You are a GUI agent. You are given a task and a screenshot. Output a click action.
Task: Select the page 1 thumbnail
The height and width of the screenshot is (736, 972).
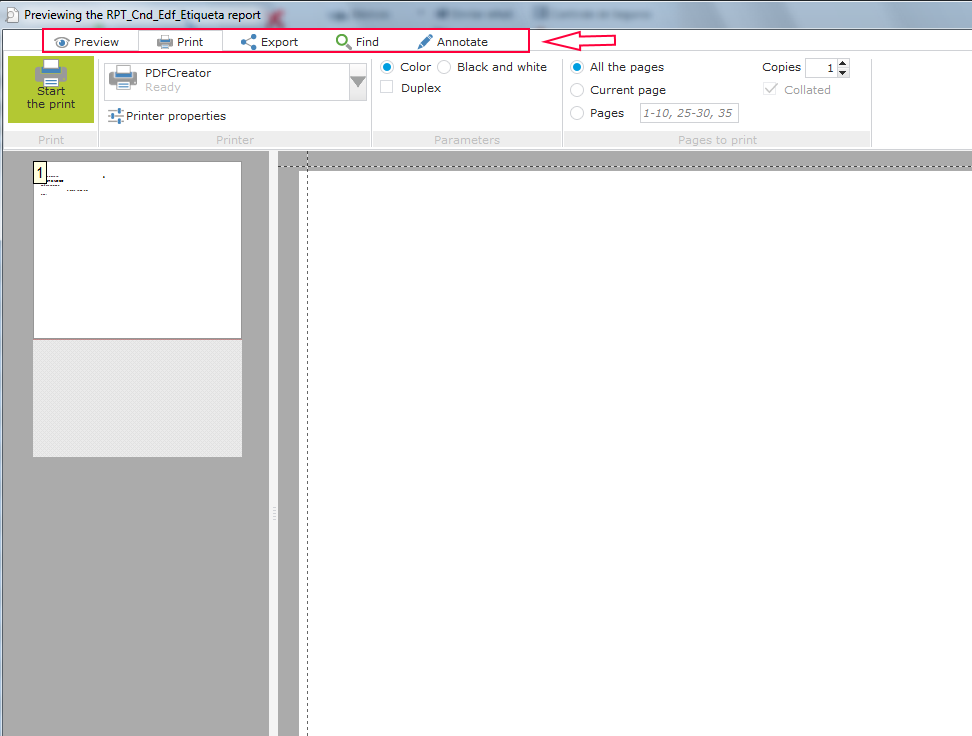pos(137,250)
